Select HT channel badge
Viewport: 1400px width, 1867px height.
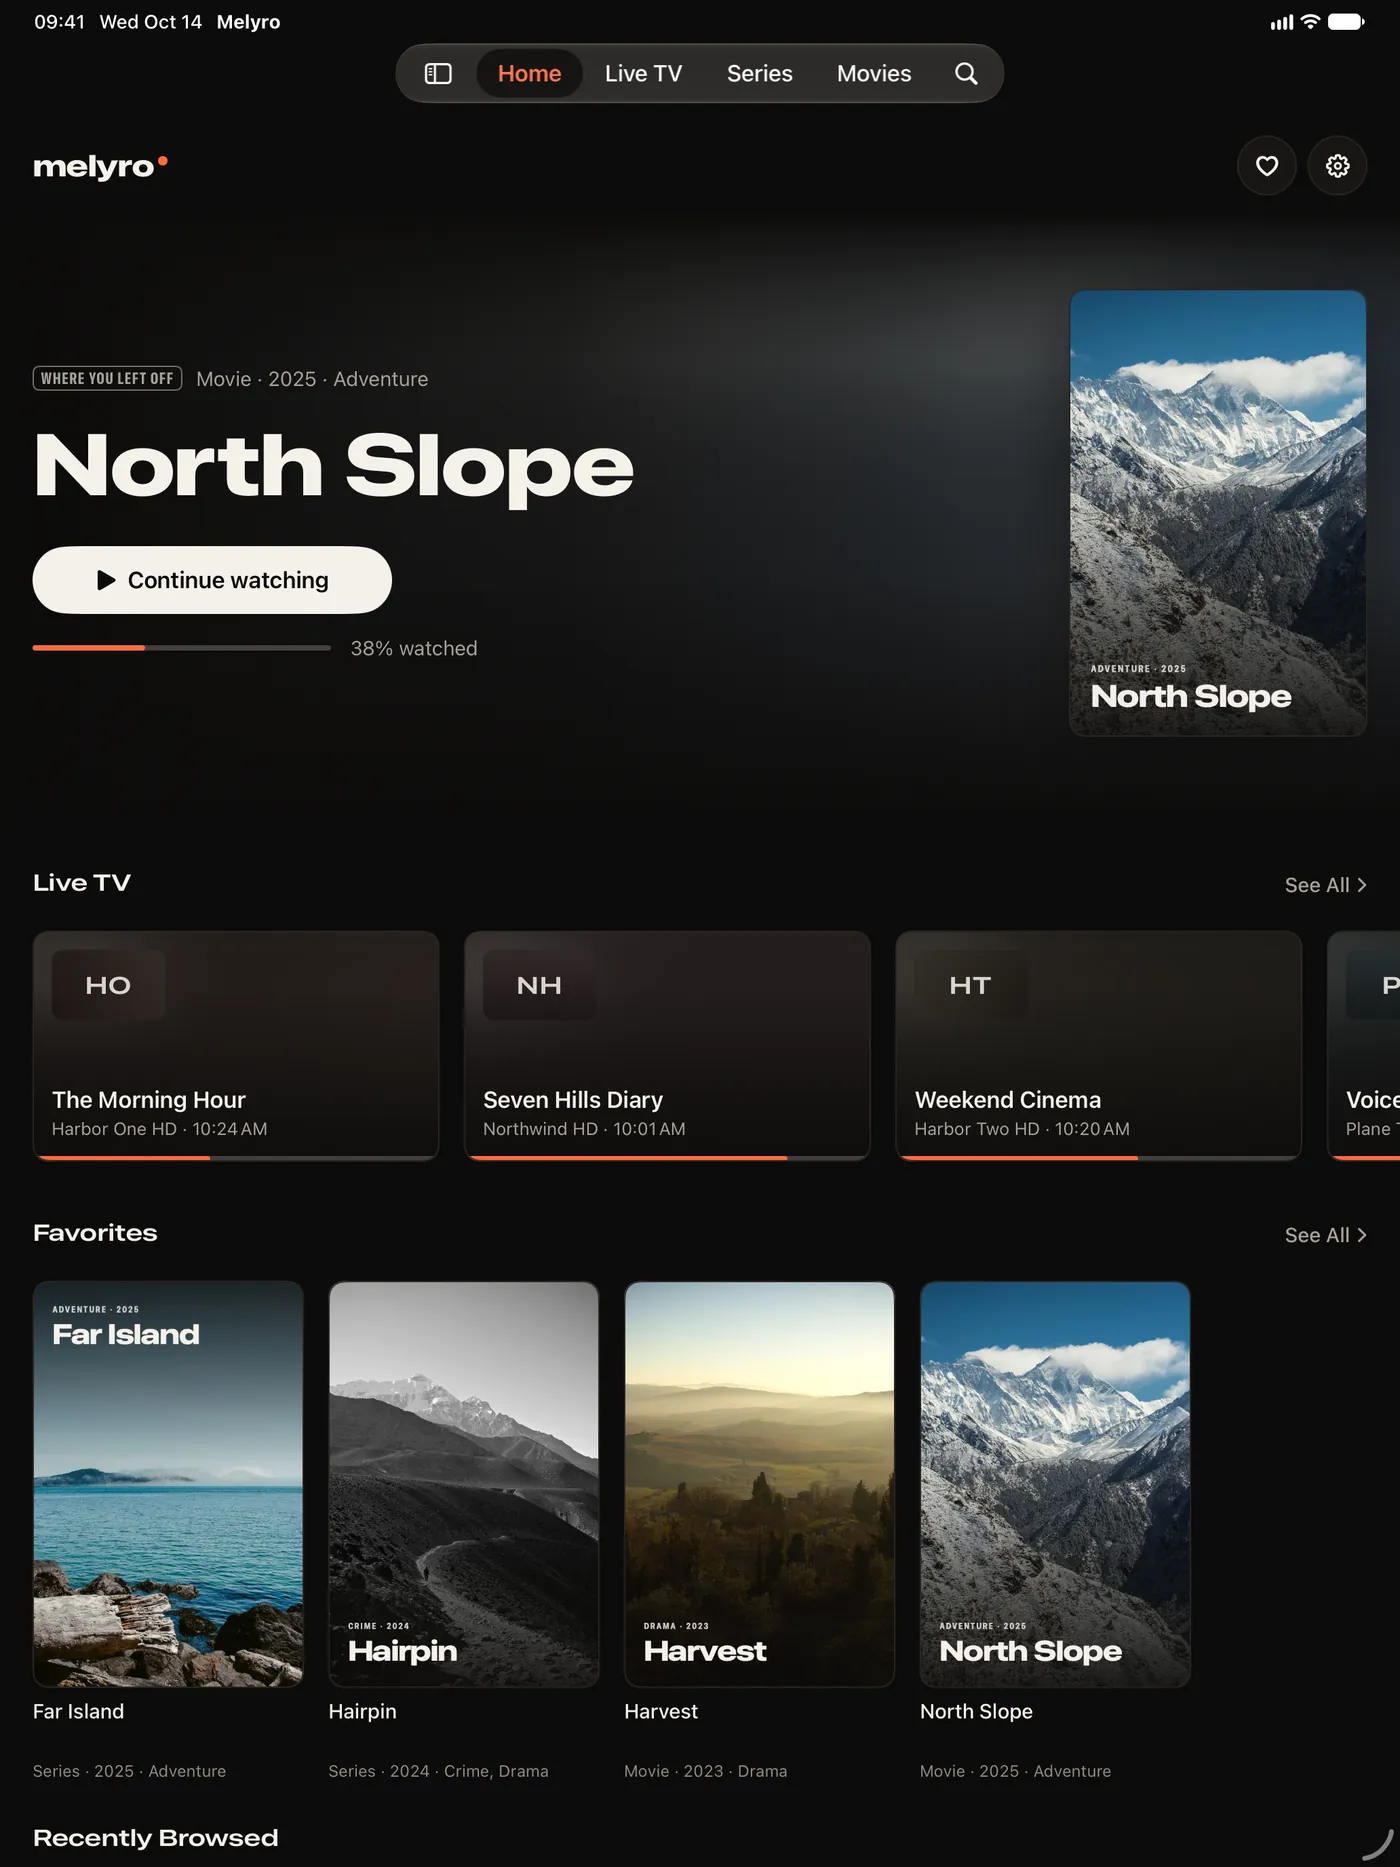(970, 985)
